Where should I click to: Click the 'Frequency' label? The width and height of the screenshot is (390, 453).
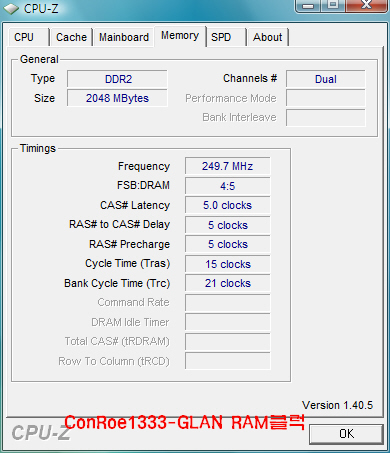[x=144, y=166]
